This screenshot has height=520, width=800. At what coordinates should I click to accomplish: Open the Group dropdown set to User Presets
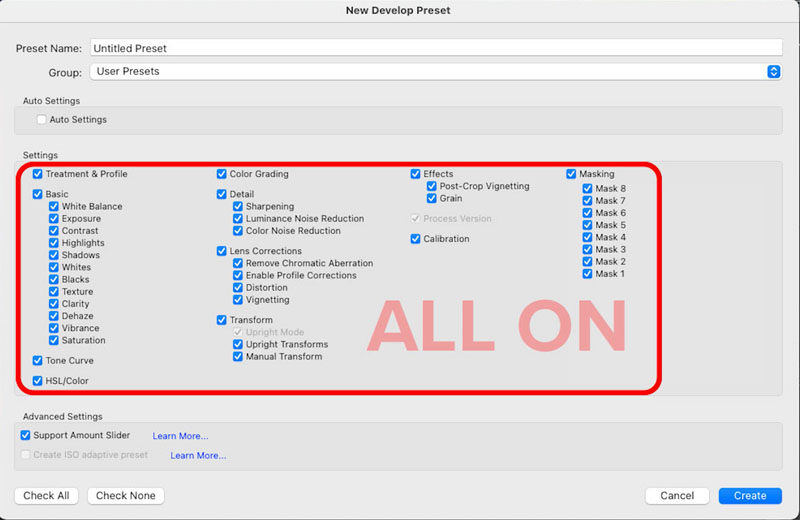(x=436, y=71)
